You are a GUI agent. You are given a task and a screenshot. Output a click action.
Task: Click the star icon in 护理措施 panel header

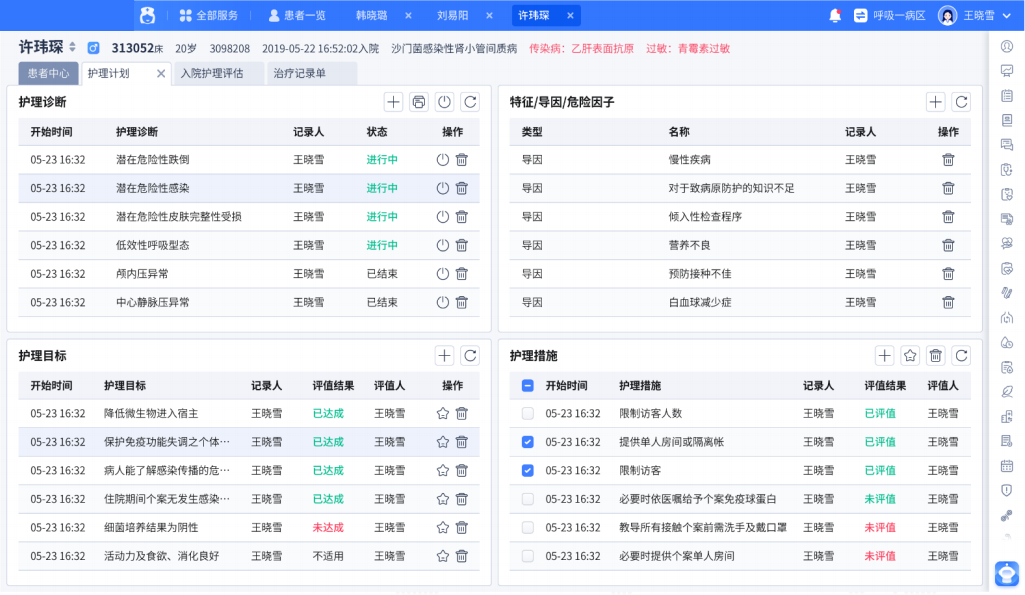pos(909,355)
